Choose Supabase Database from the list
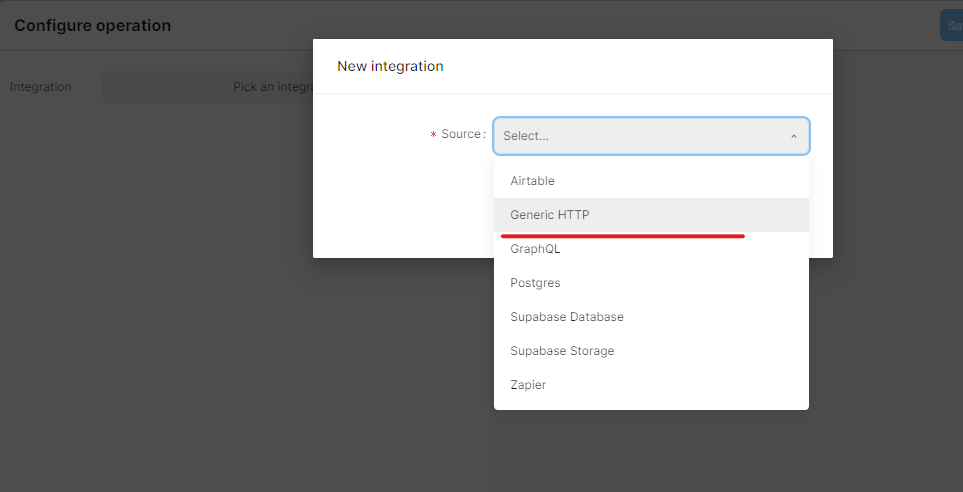Image resolution: width=963 pixels, height=492 pixels. coord(566,317)
